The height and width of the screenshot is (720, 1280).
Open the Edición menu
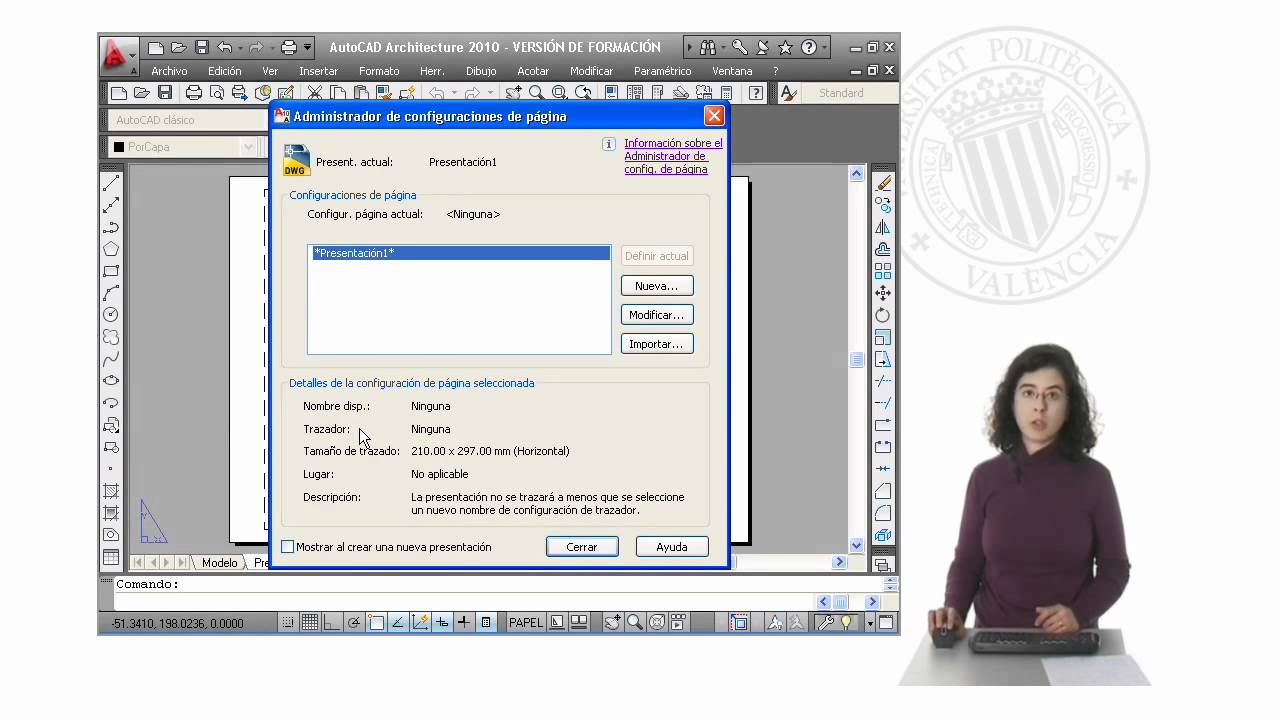point(224,71)
